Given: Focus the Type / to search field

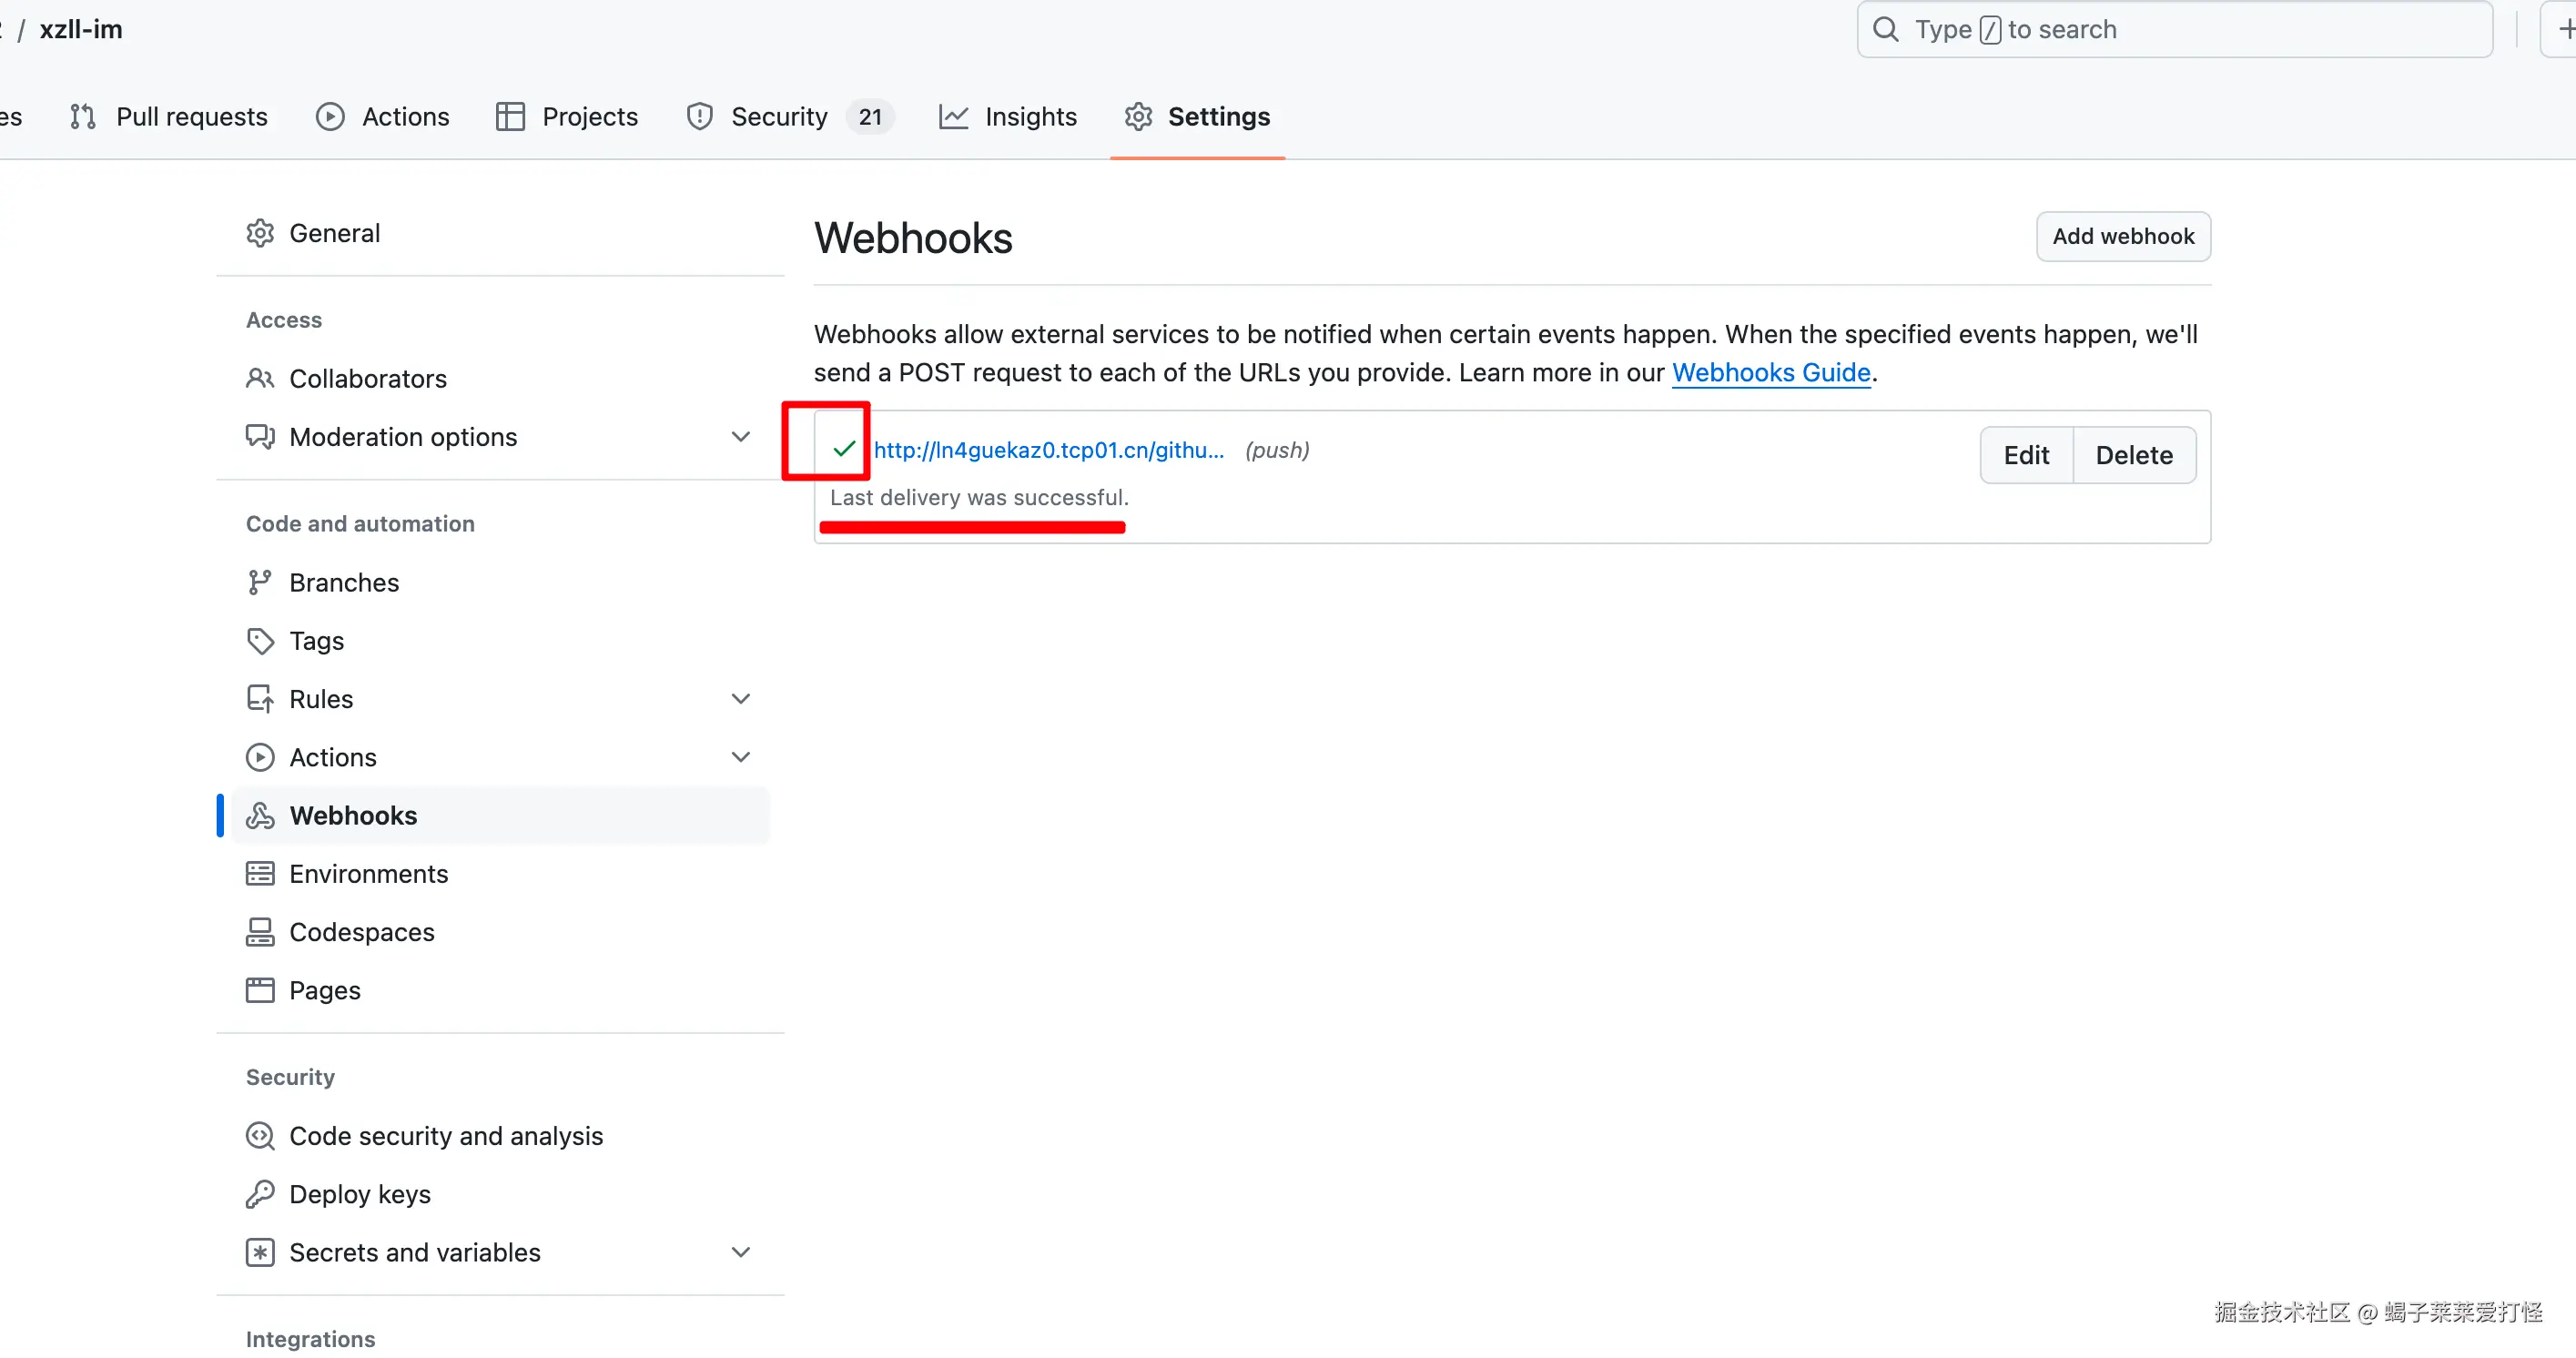Looking at the screenshot, I should (2174, 30).
